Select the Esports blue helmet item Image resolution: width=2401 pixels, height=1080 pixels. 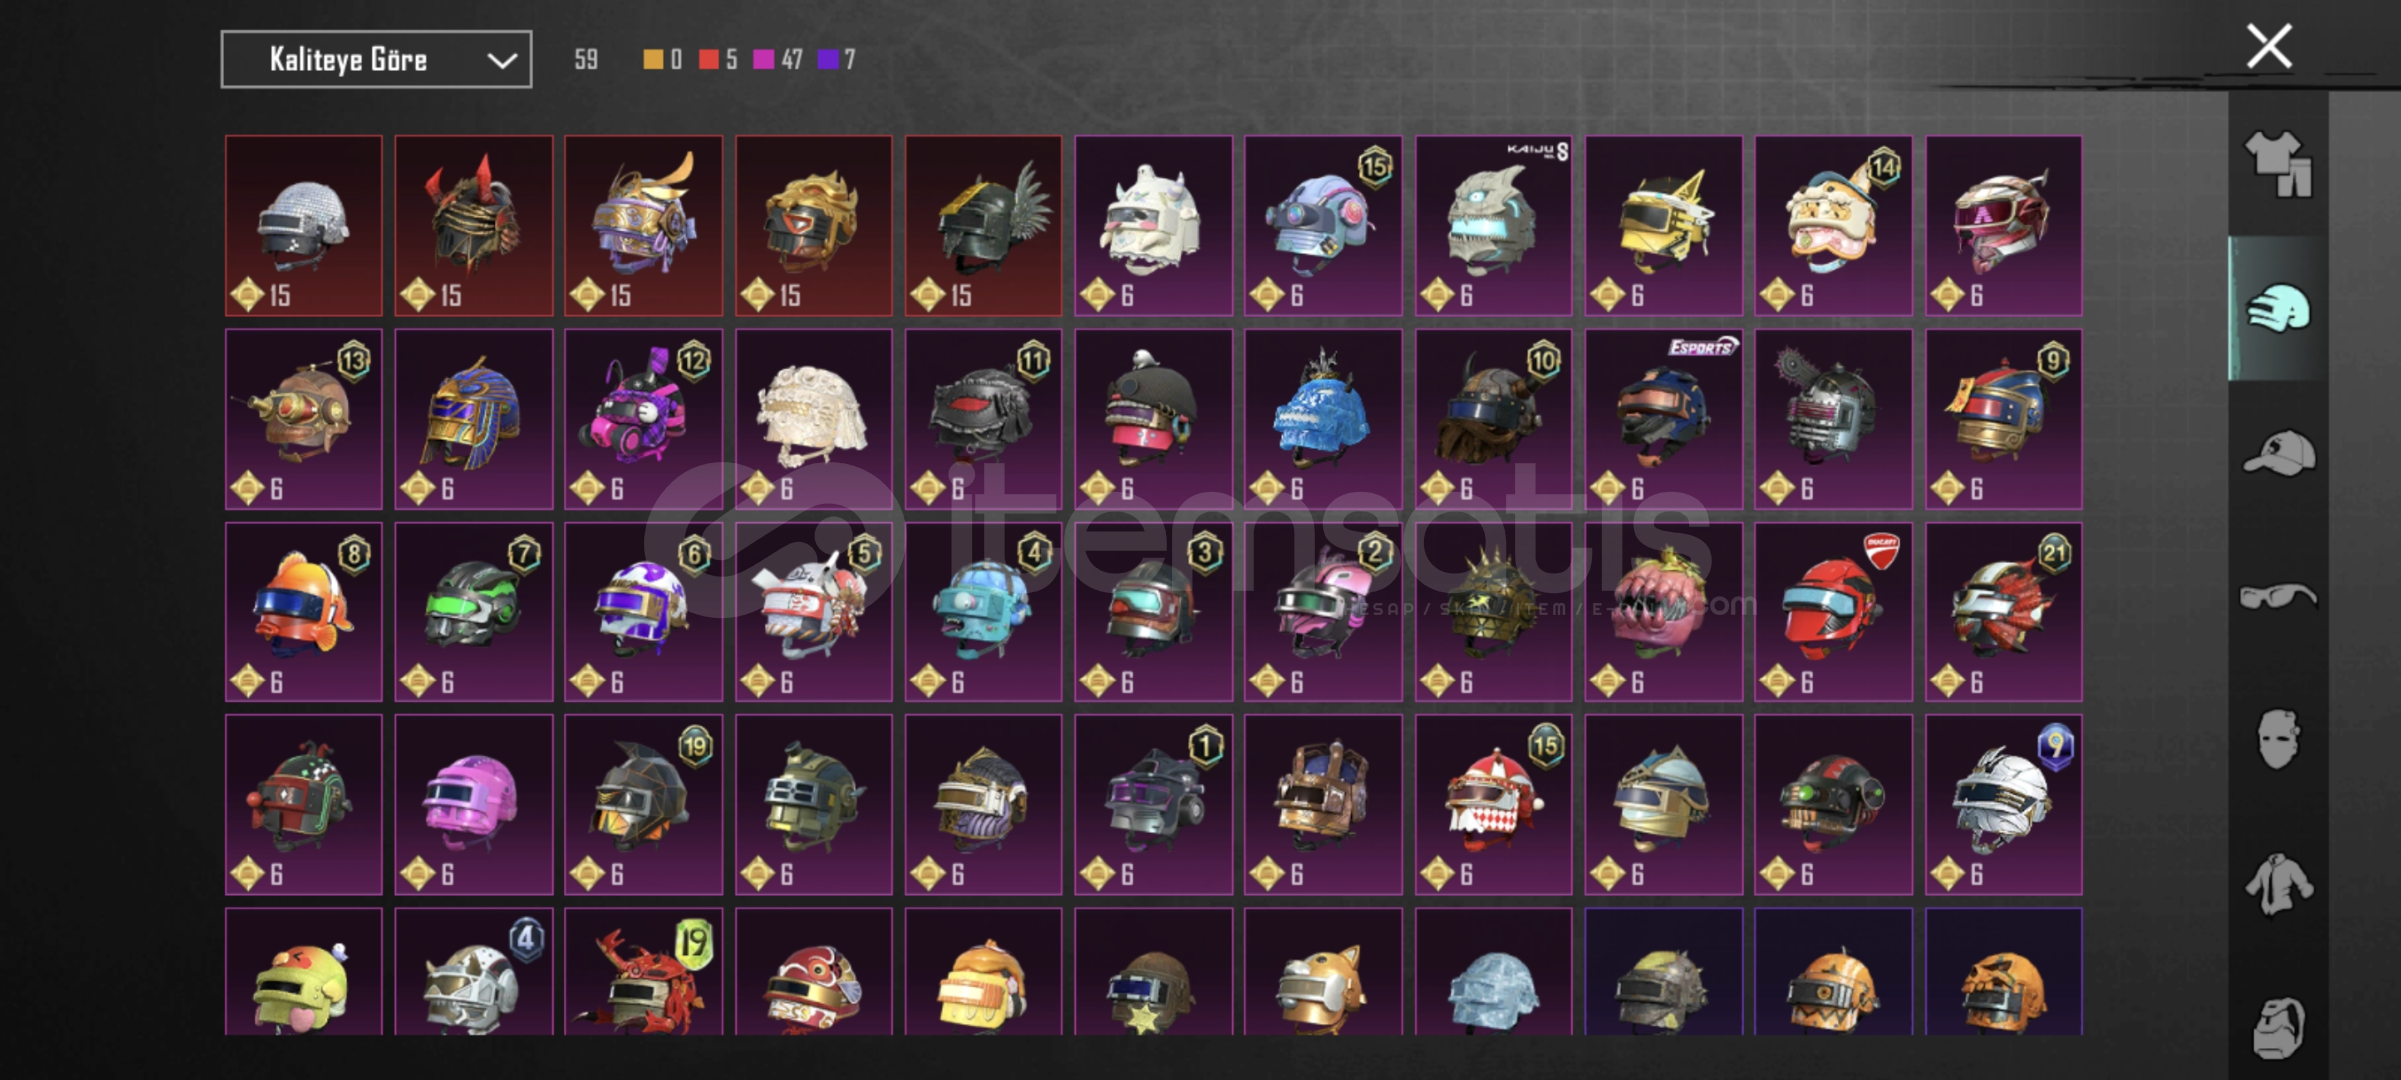pos(1664,419)
